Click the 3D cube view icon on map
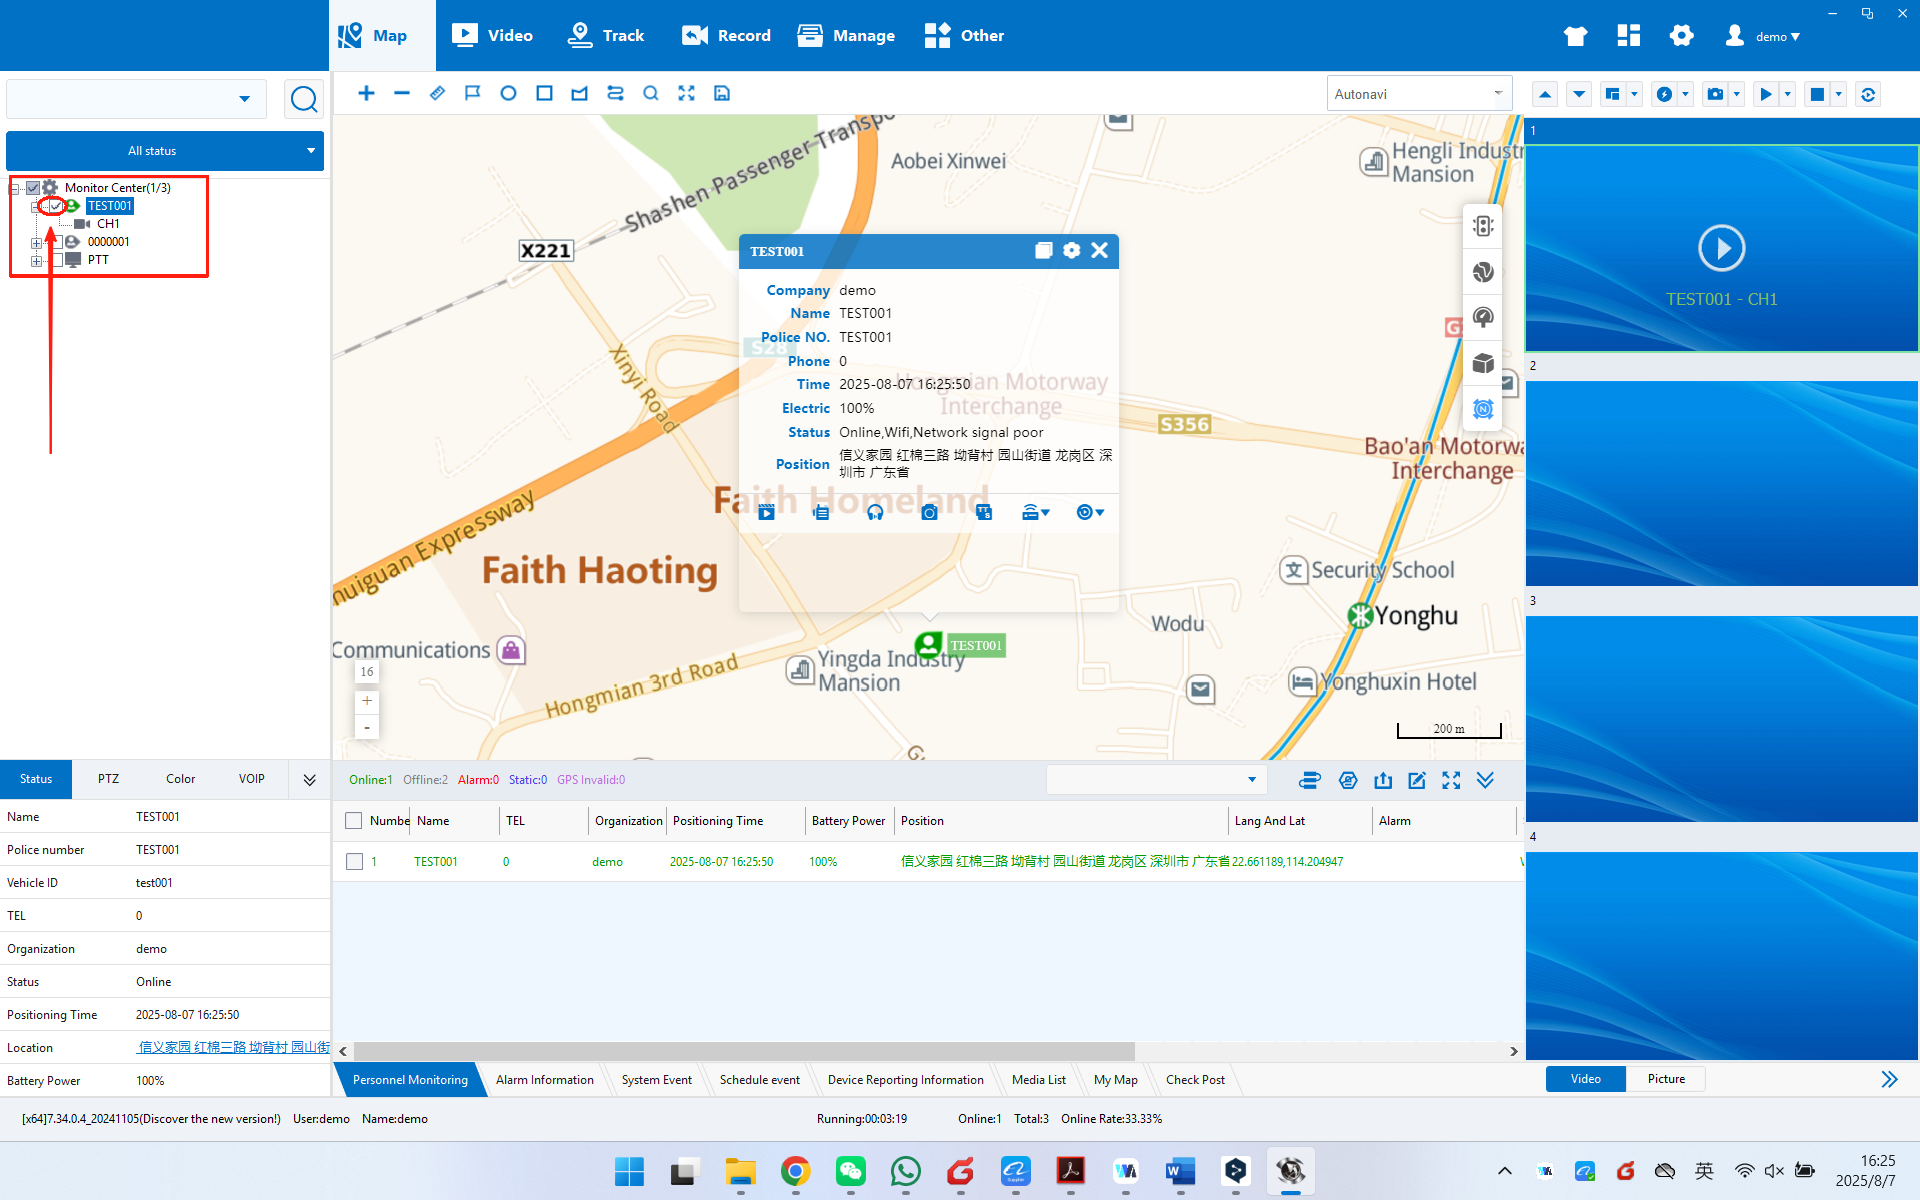This screenshot has height=1200, width=1920. pos(1483,363)
